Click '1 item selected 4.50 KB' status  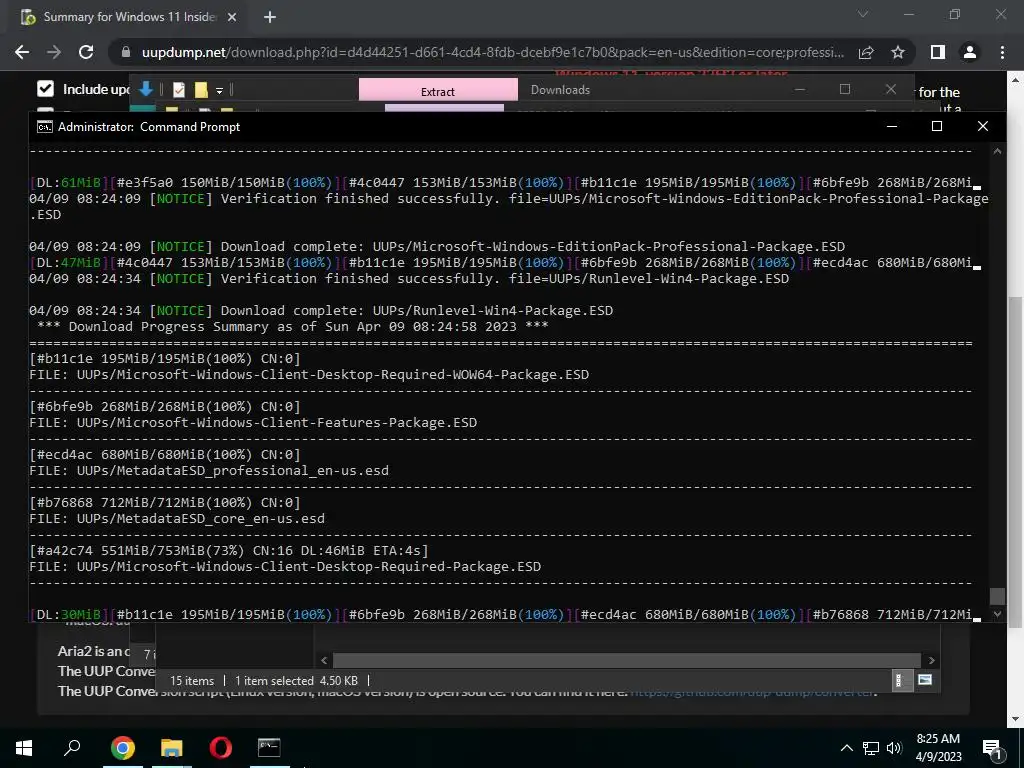pyautogui.click(x=296, y=680)
